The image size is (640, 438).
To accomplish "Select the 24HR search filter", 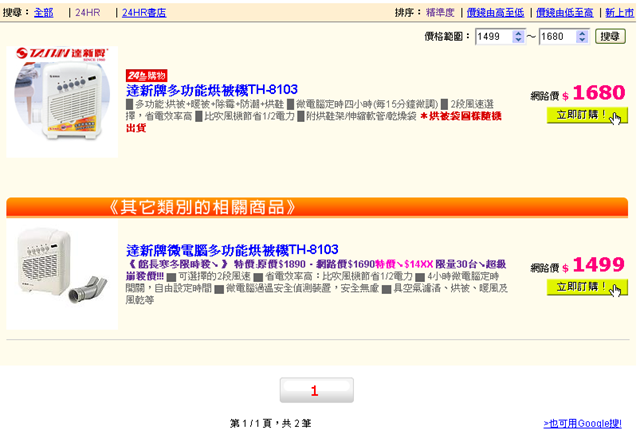I will point(88,13).
